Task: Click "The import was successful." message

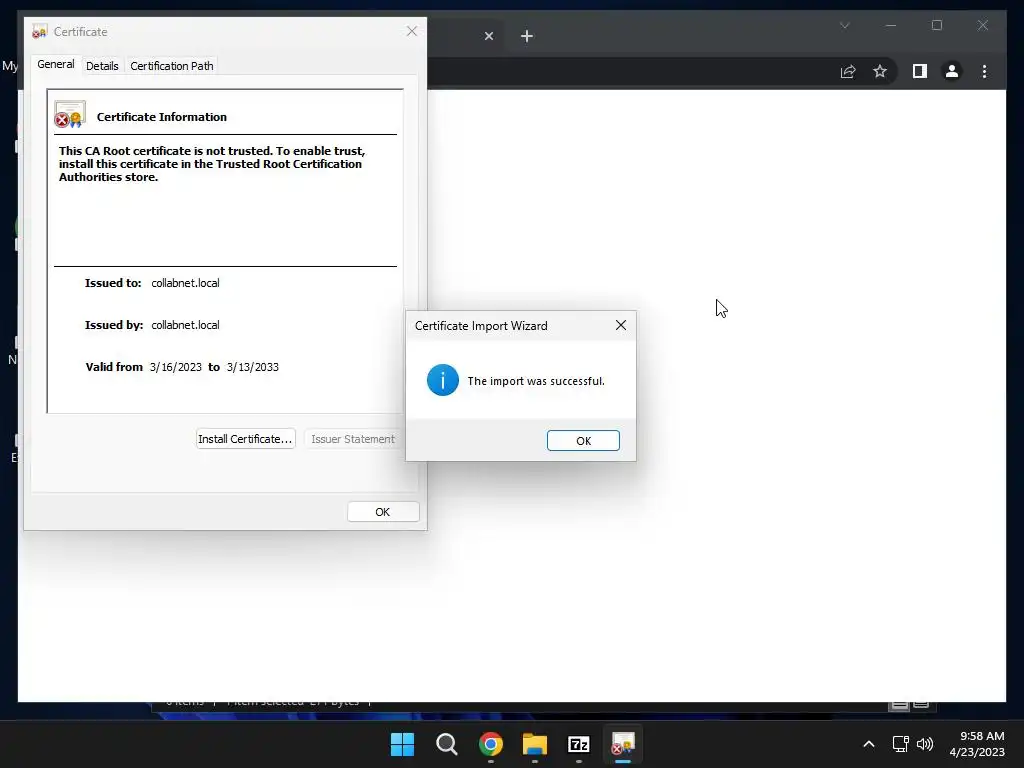Action: (x=536, y=381)
